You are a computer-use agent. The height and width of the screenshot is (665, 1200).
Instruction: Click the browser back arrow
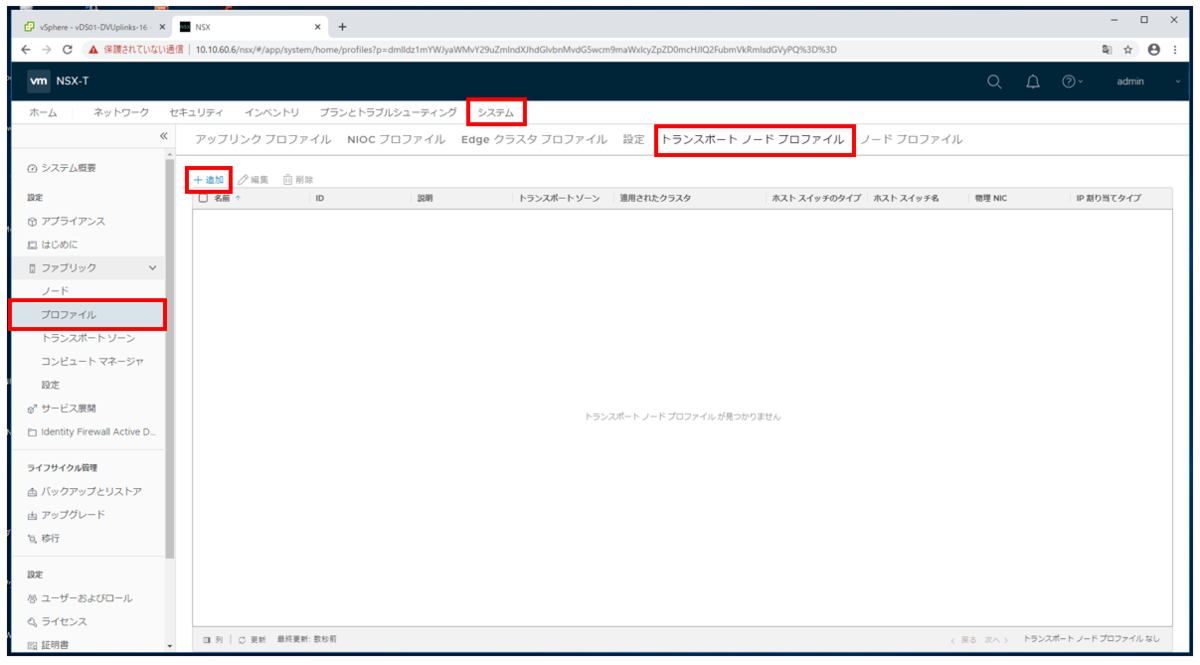pyautogui.click(x=26, y=49)
